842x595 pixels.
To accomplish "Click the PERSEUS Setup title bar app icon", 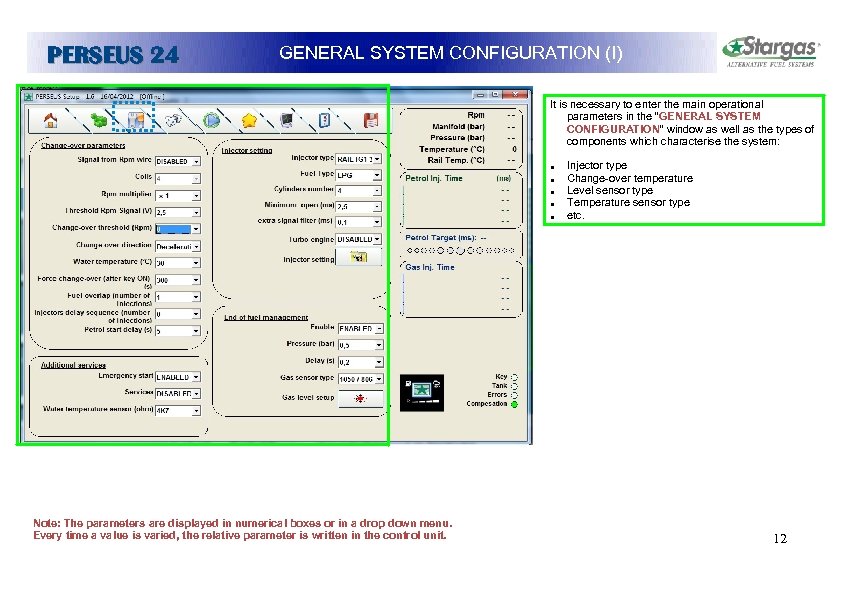I will pos(28,97).
